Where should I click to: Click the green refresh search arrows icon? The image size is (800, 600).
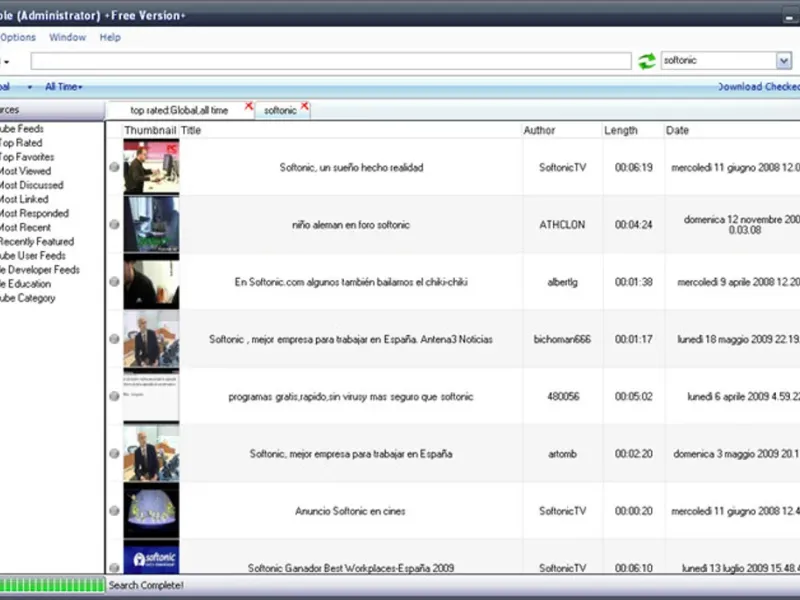(646, 61)
